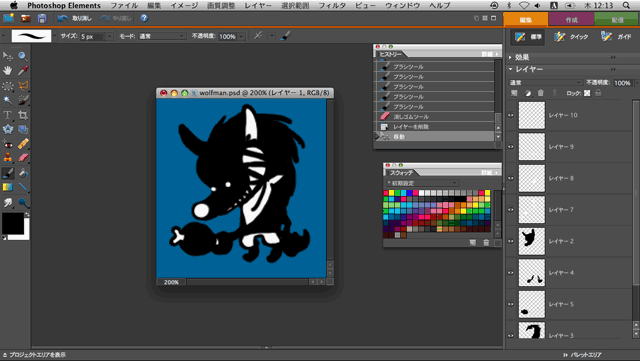Select the Eraser tool in toolbox
Image resolution: width=640 pixels, height=361 pixels.
[23, 158]
